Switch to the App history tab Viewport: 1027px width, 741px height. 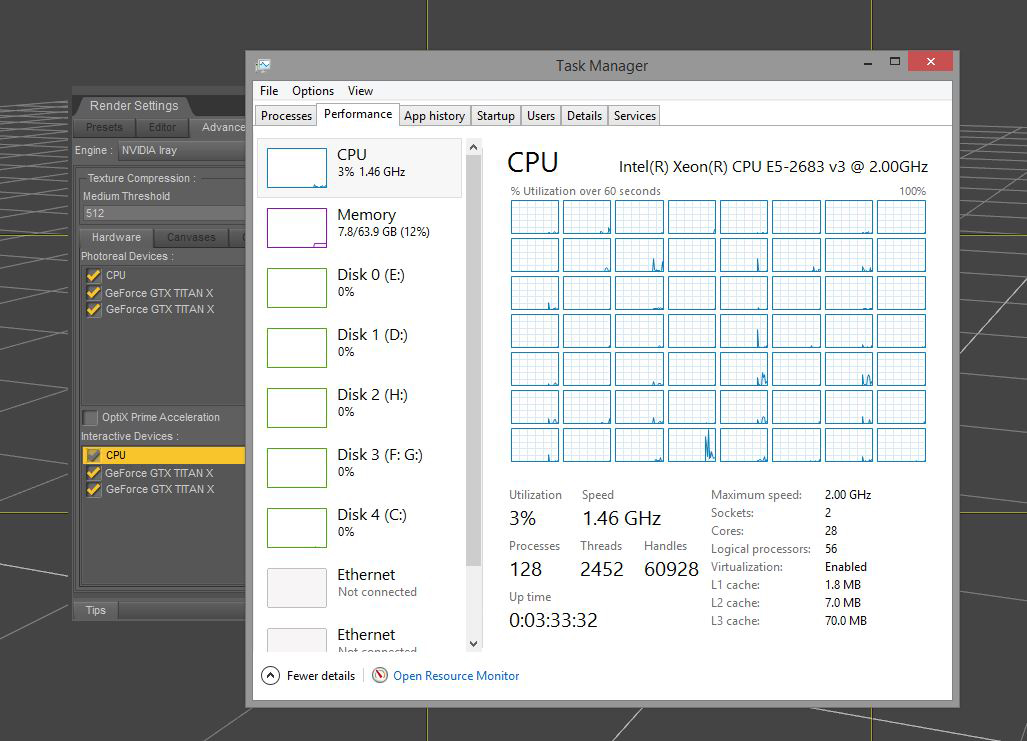point(434,116)
